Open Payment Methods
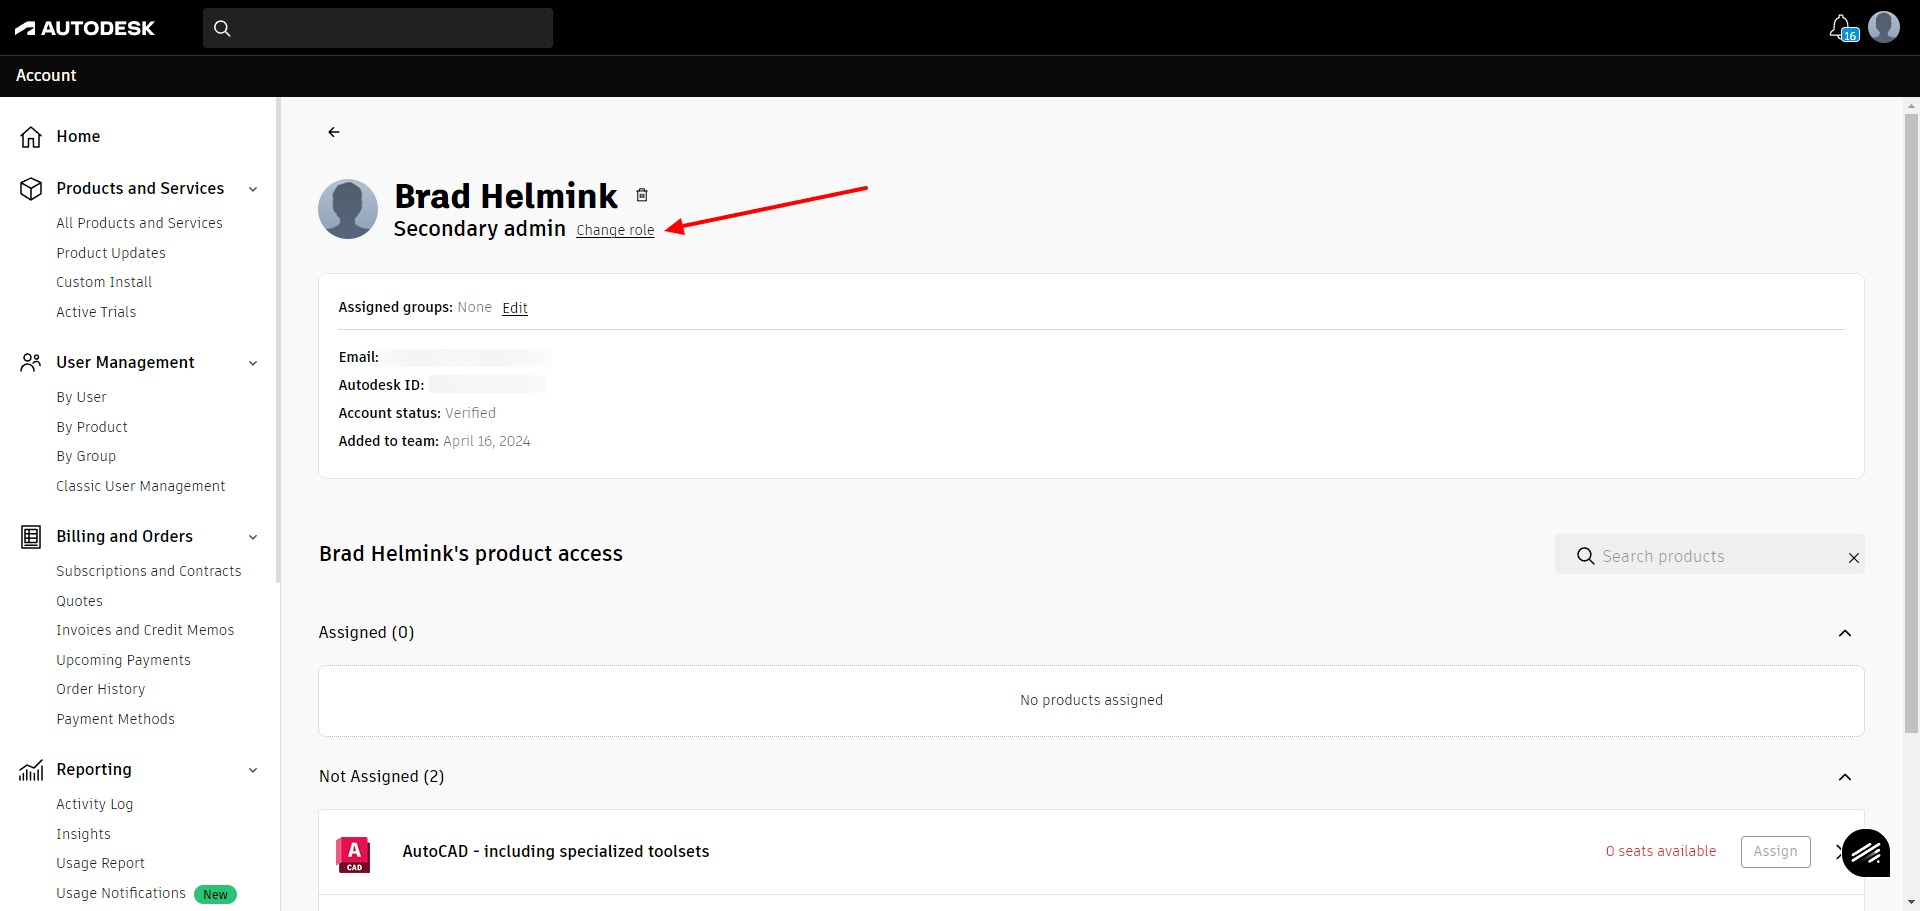This screenshot has width=1920, height=911. (115, 719)
